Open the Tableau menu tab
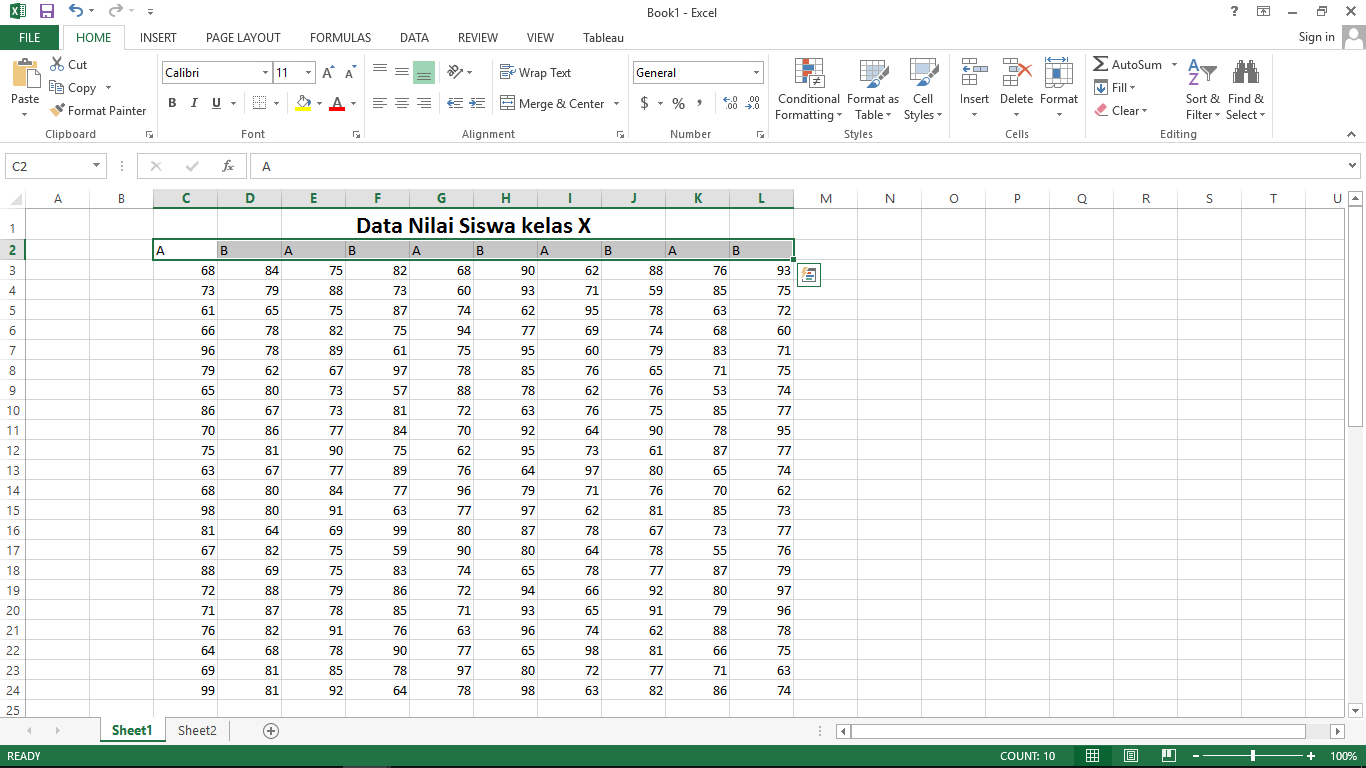 tap(602, 38)
